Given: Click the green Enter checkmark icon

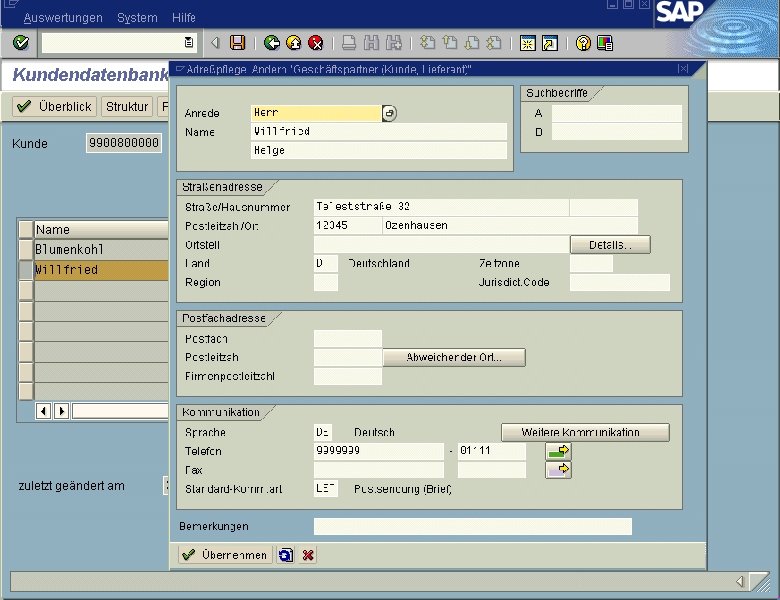Looking at the screenshot, I should click(21, 43).
